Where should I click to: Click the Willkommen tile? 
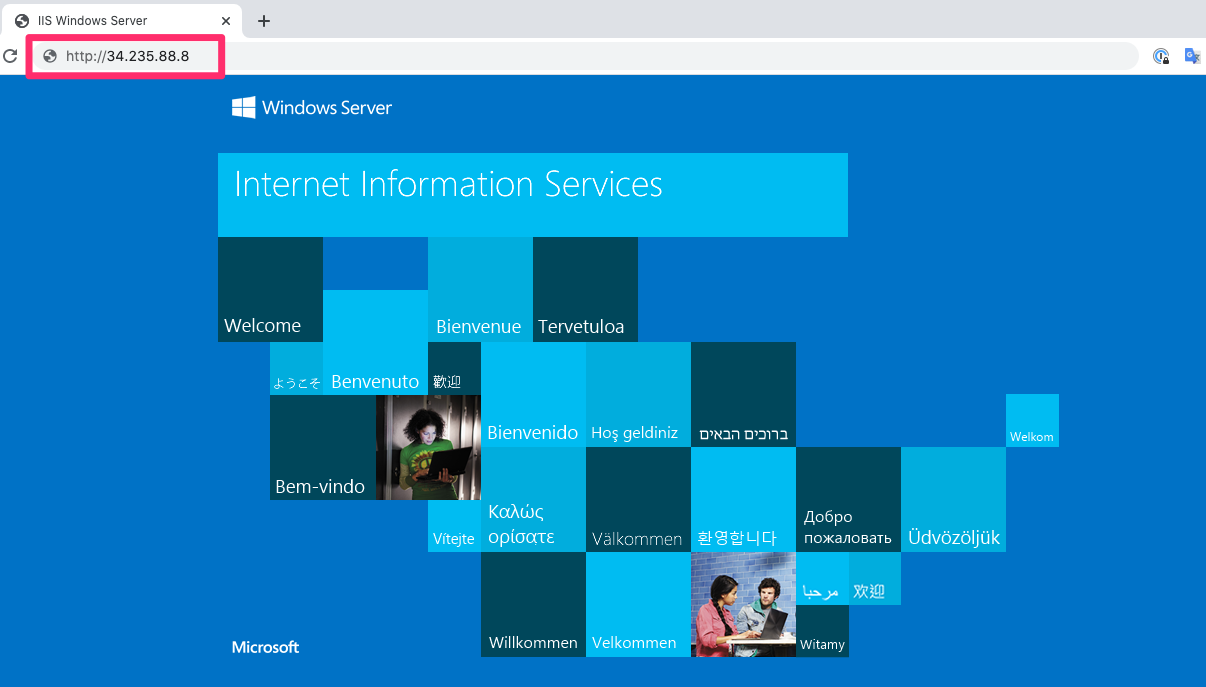tap(533, 605)
